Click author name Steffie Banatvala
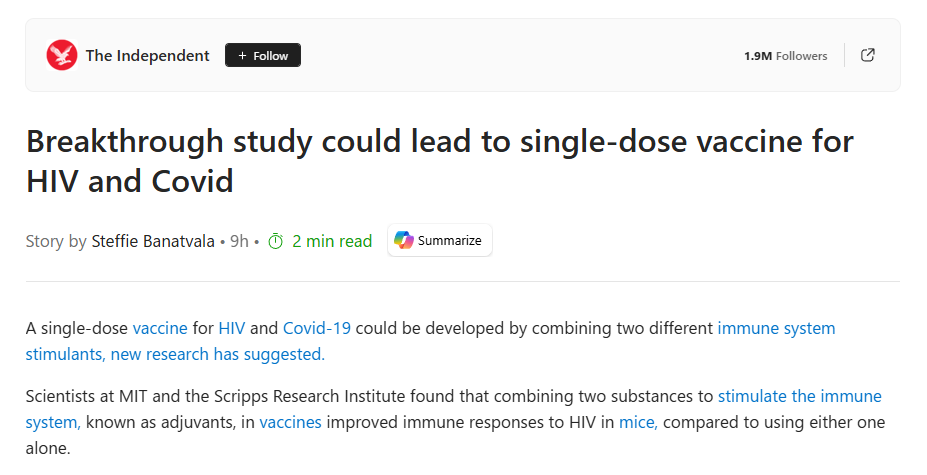The height and width of the screenshot is (475, 927). click(152, 241)
